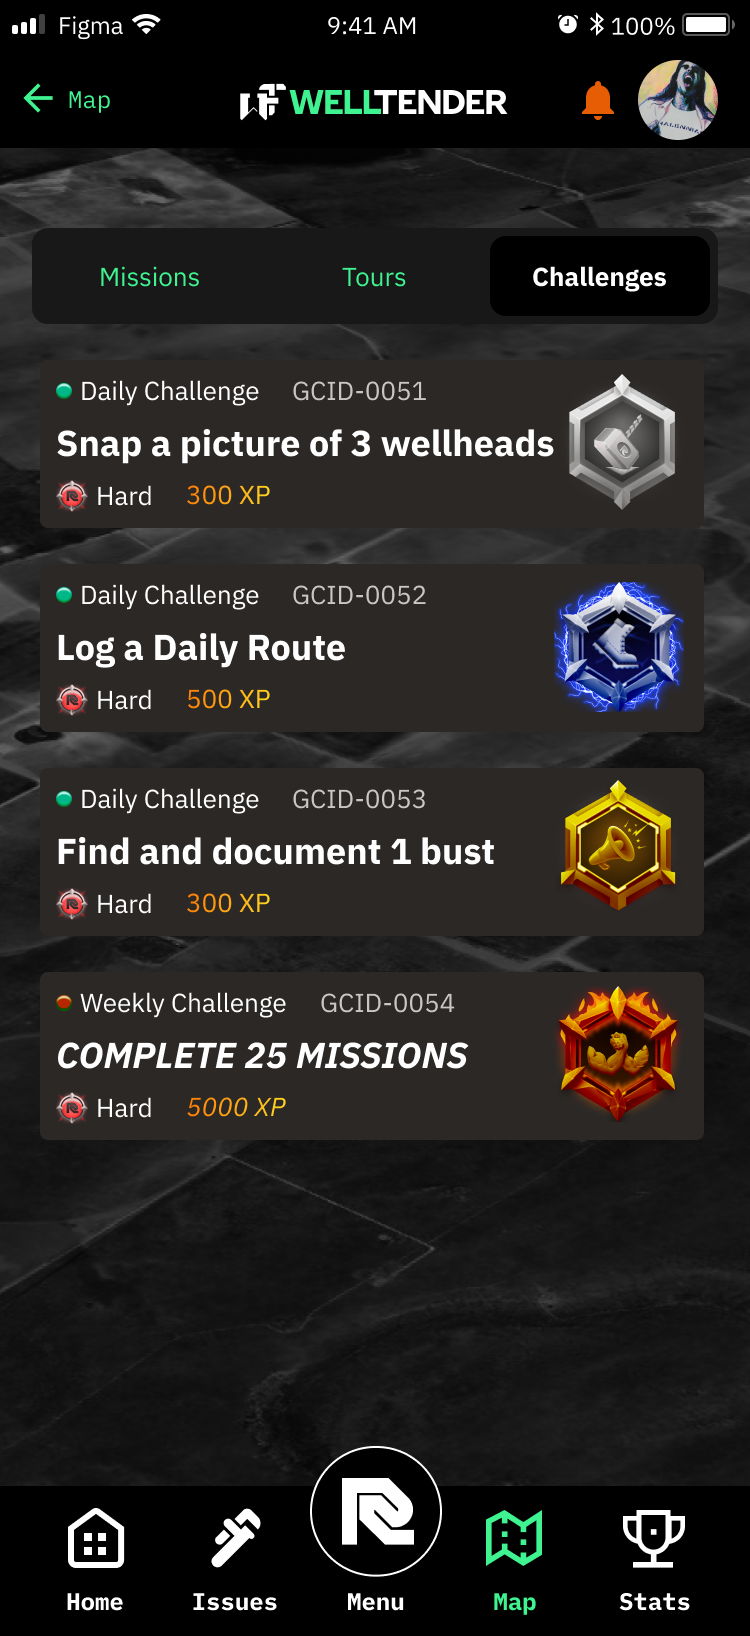Open "Find and document 1 bust" challenge
Image resolution: width=750 pixels, height=1636 pixels.
coord(372,852)
